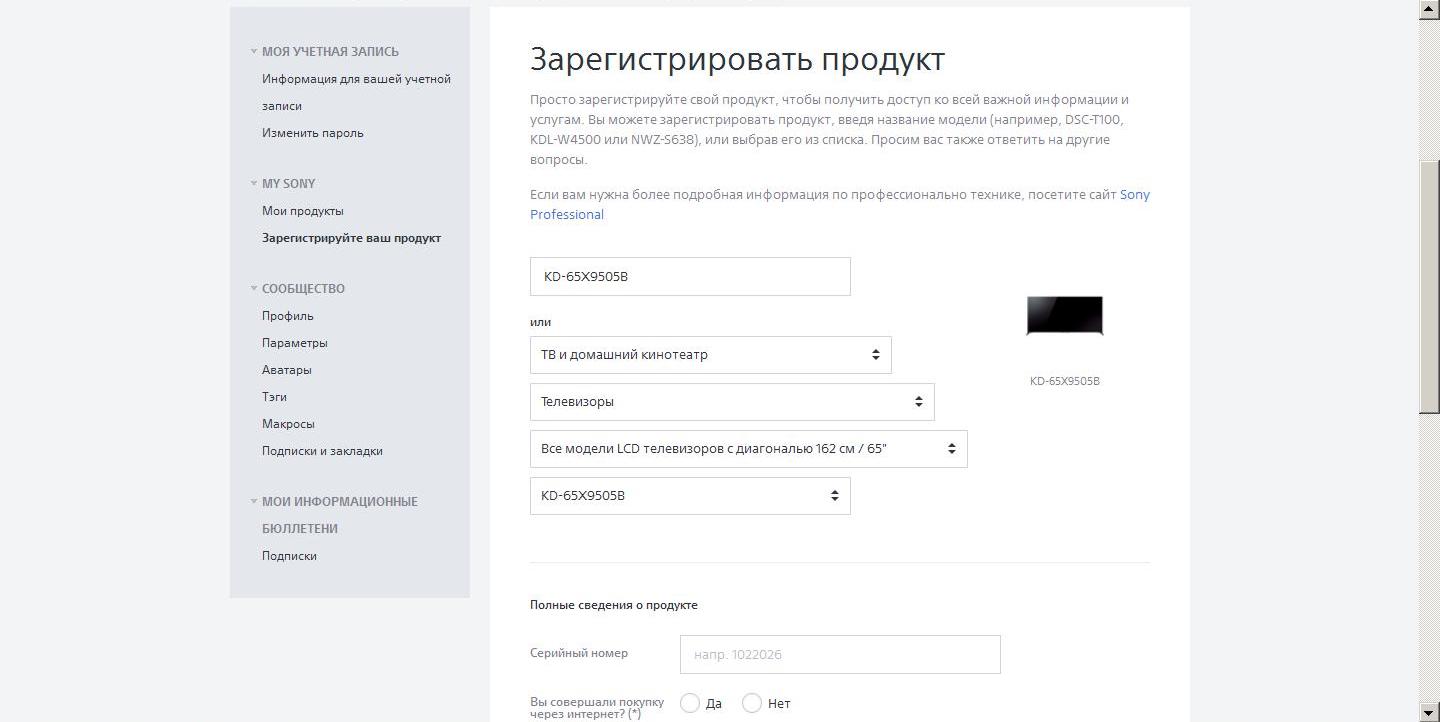Image resolution: width=1440 pixels, height=722 pixels.
Task: Select the Да radio button
Action: [690, 703]
